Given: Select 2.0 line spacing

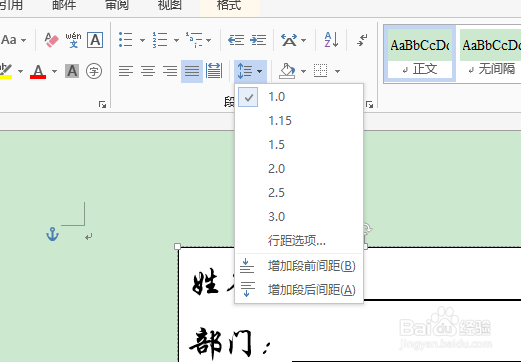Looking at the screenshot, I should [x=299, y=169].
